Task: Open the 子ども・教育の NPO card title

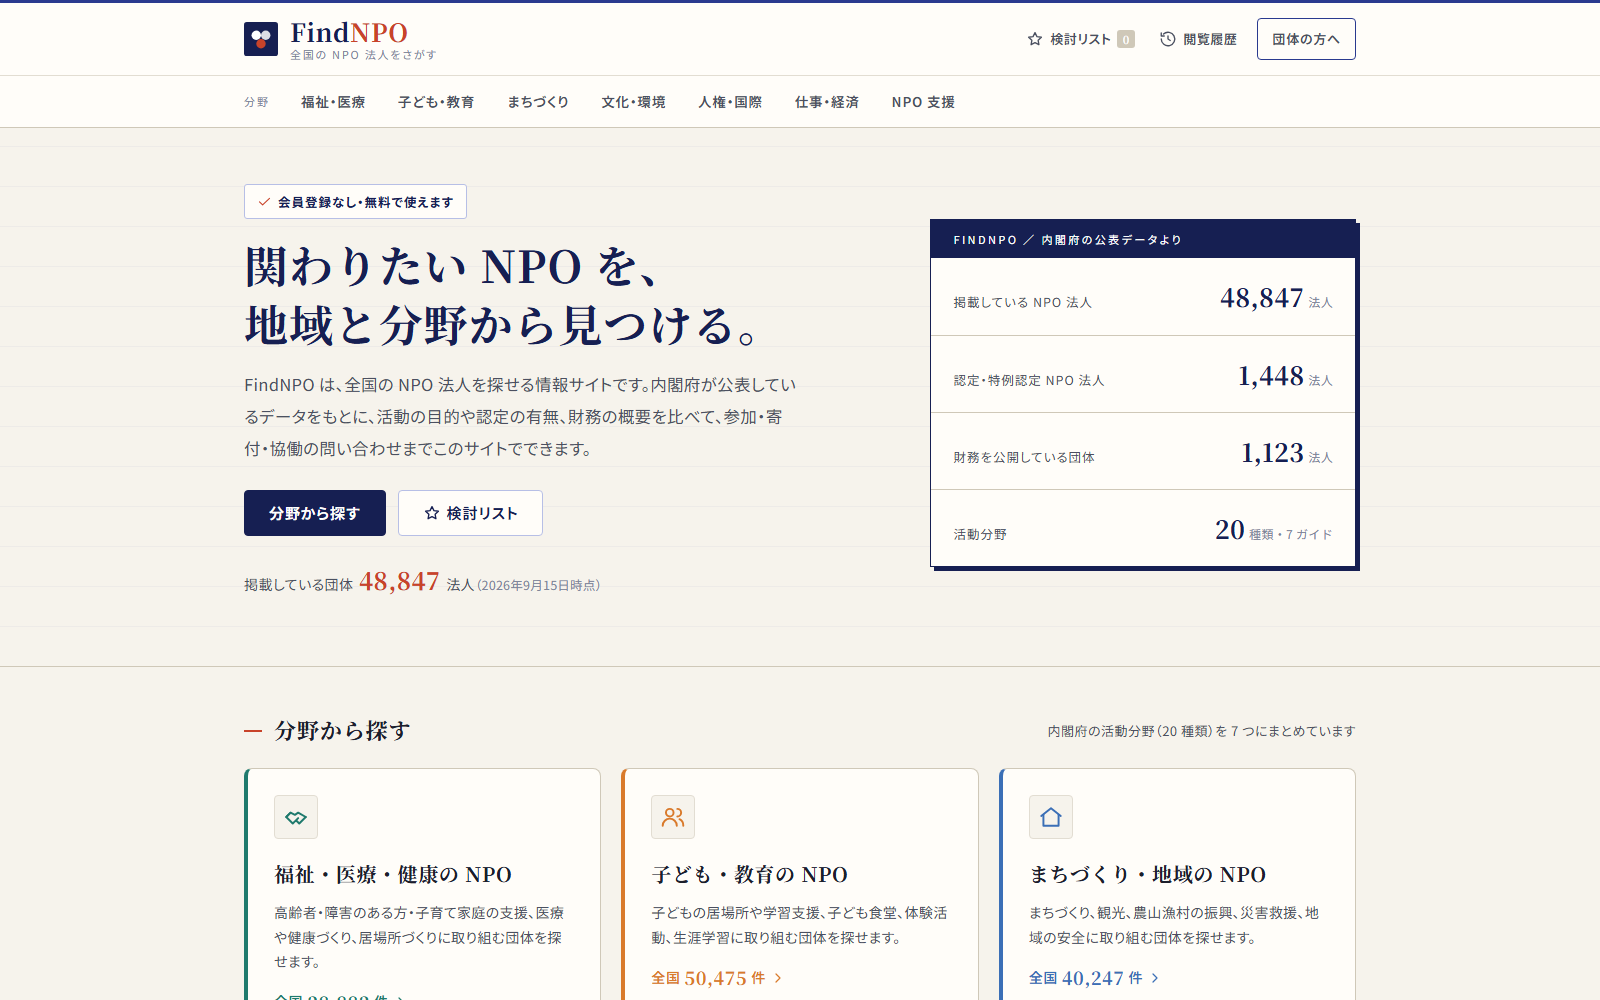Action: pyautogui.click(x=750, y=875)
